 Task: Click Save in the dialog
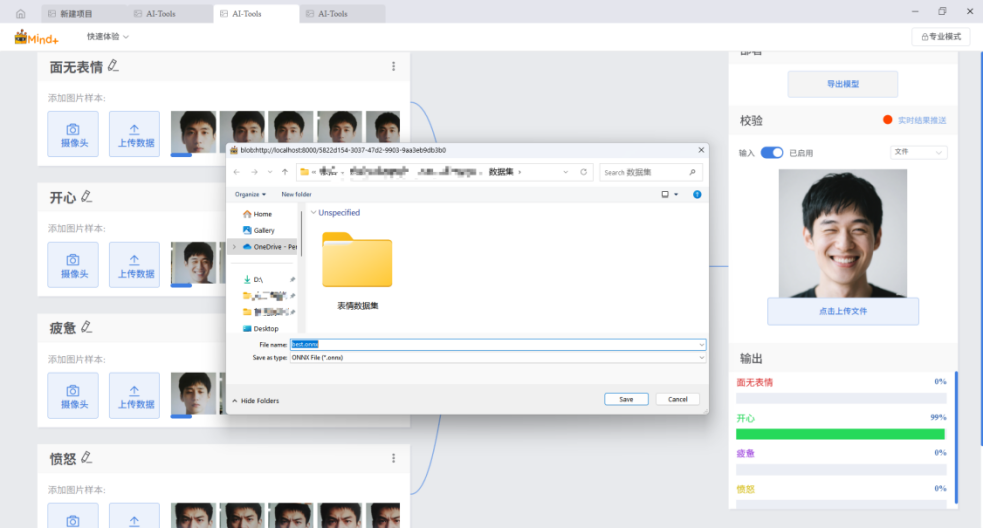626,399
